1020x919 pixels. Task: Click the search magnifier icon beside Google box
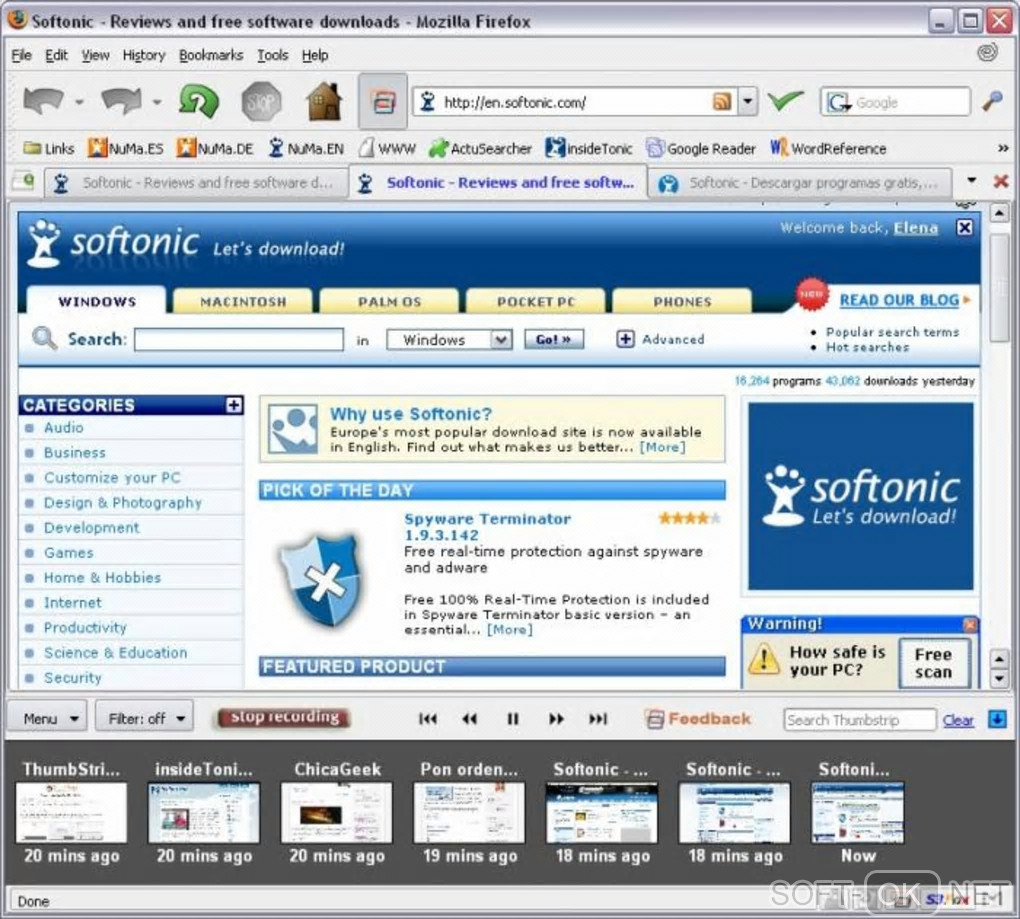click(x=991, y=101)
